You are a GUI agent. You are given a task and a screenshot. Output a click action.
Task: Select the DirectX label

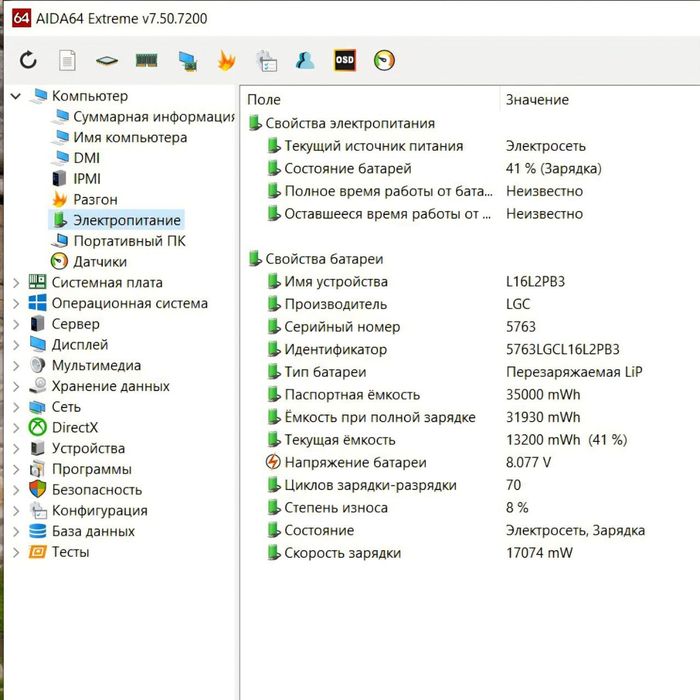point(75,428)
